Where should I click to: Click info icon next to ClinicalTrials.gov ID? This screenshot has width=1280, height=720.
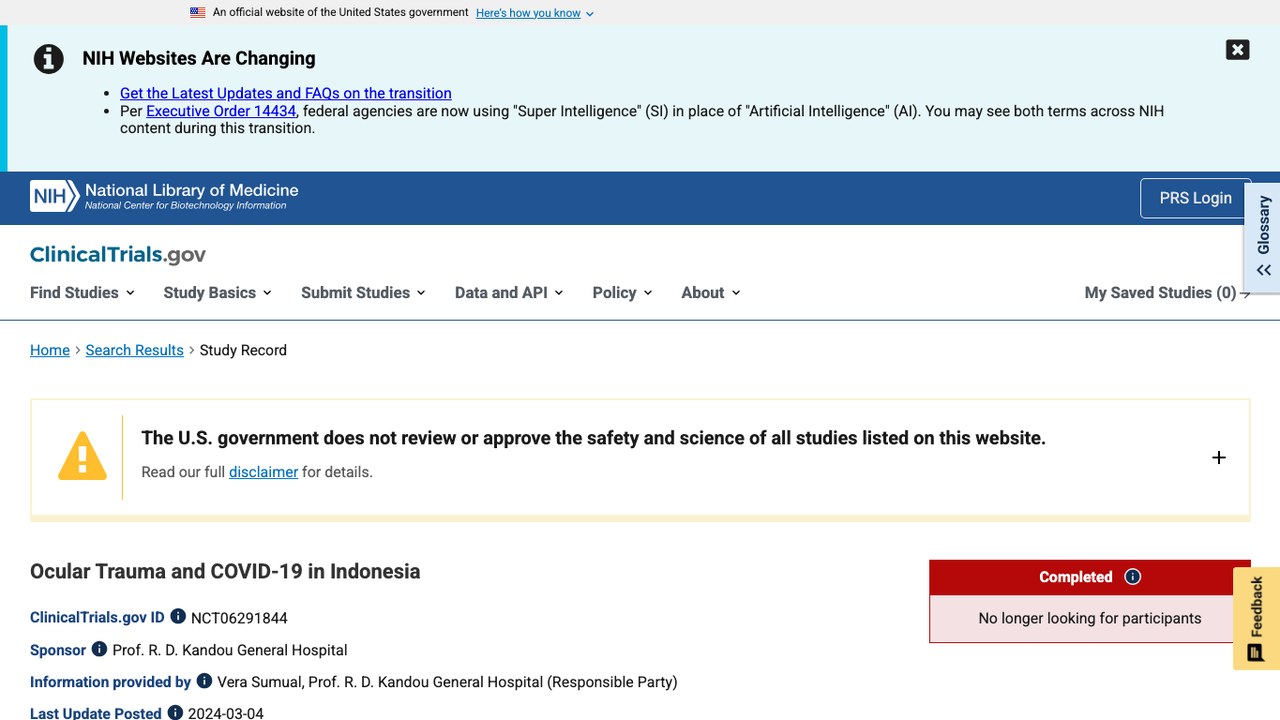[x=178, y=616]
